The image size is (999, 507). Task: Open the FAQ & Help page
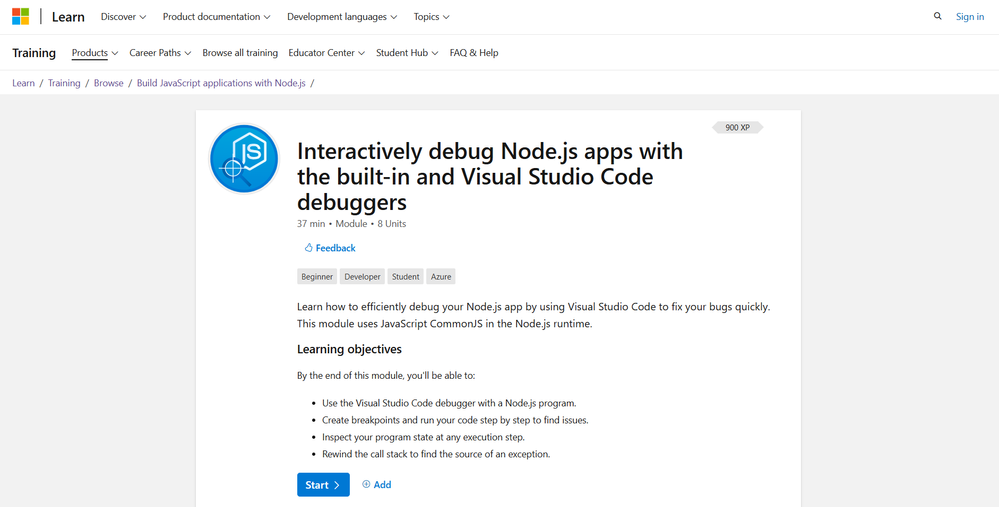point(474,53)
